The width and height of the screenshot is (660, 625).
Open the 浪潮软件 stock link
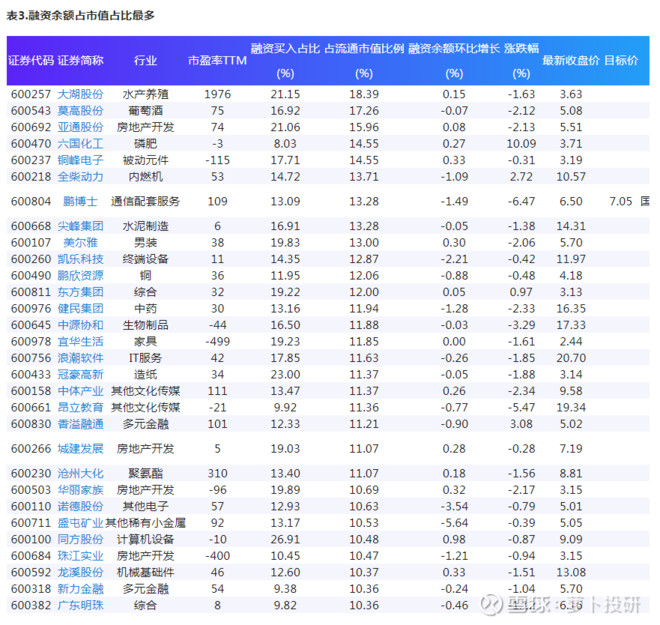point(80,358)
